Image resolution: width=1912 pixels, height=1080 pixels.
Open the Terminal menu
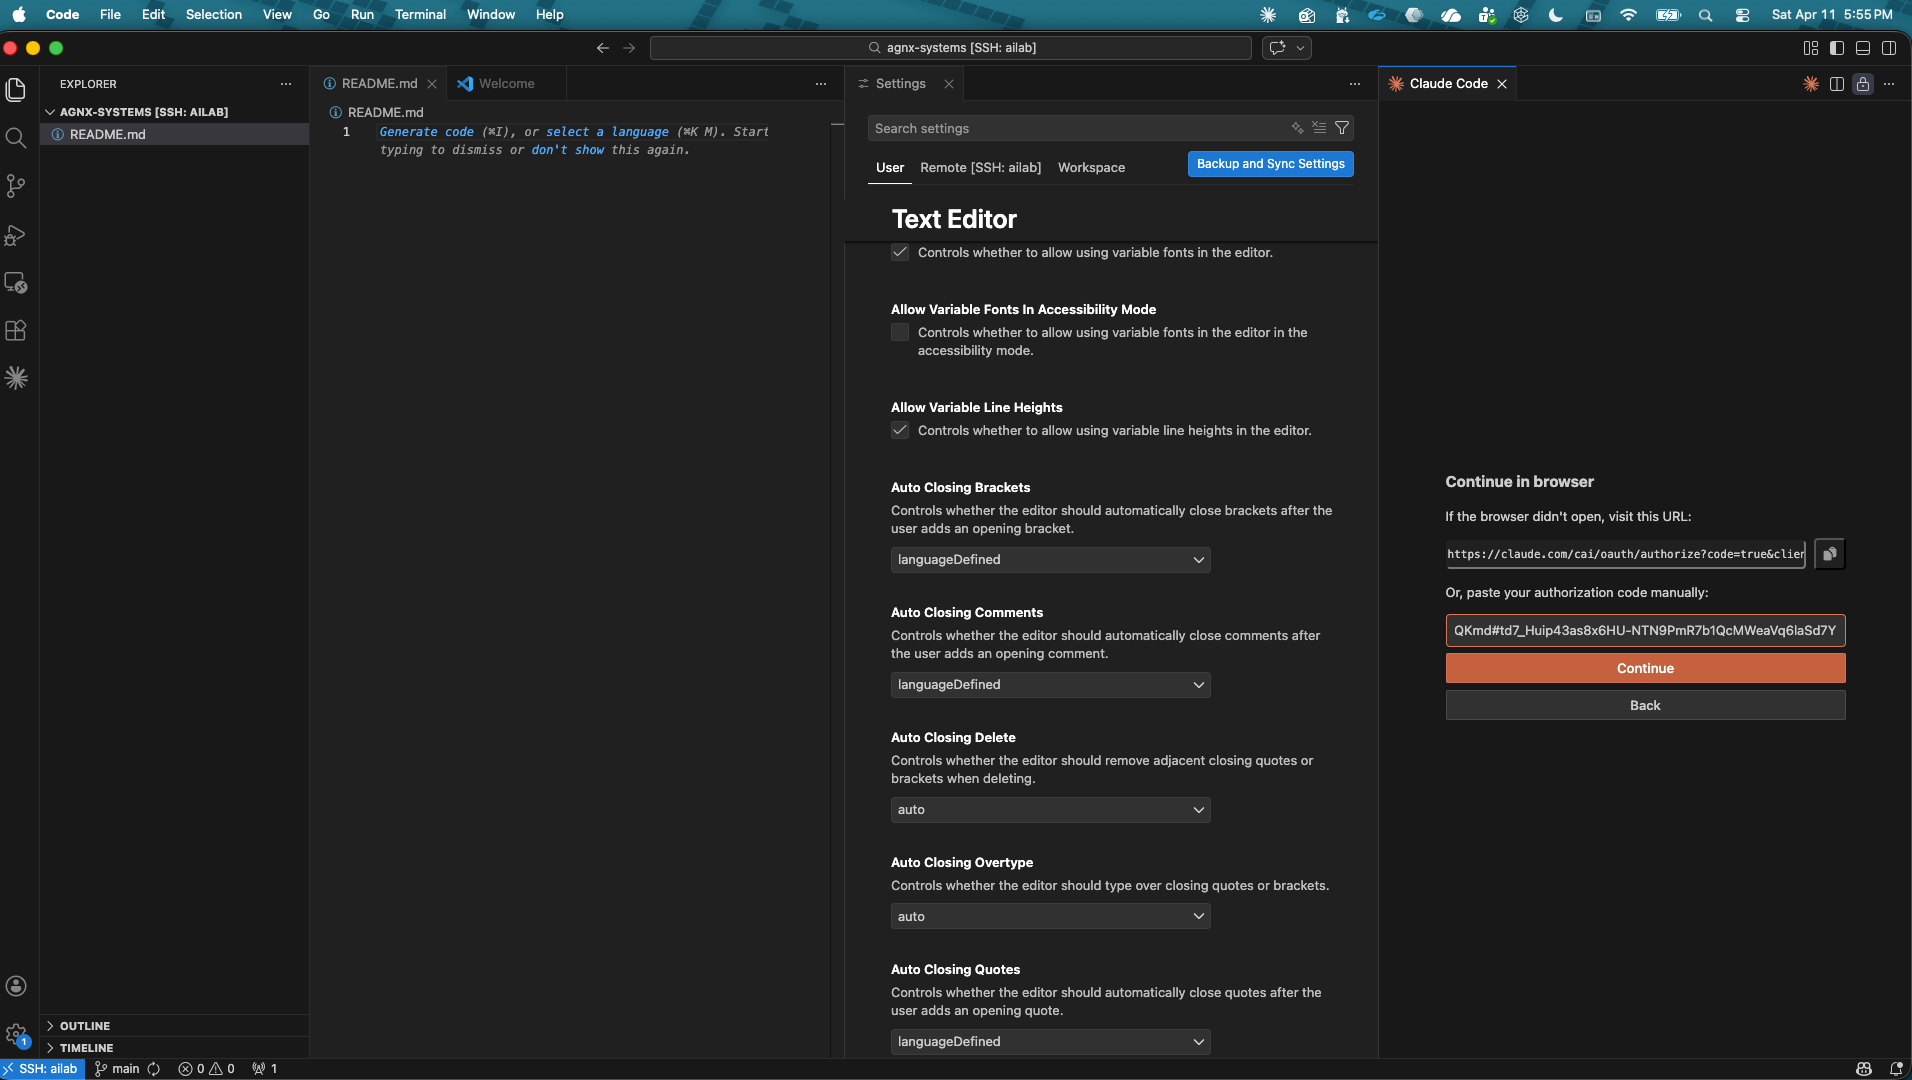click(420, 15)
